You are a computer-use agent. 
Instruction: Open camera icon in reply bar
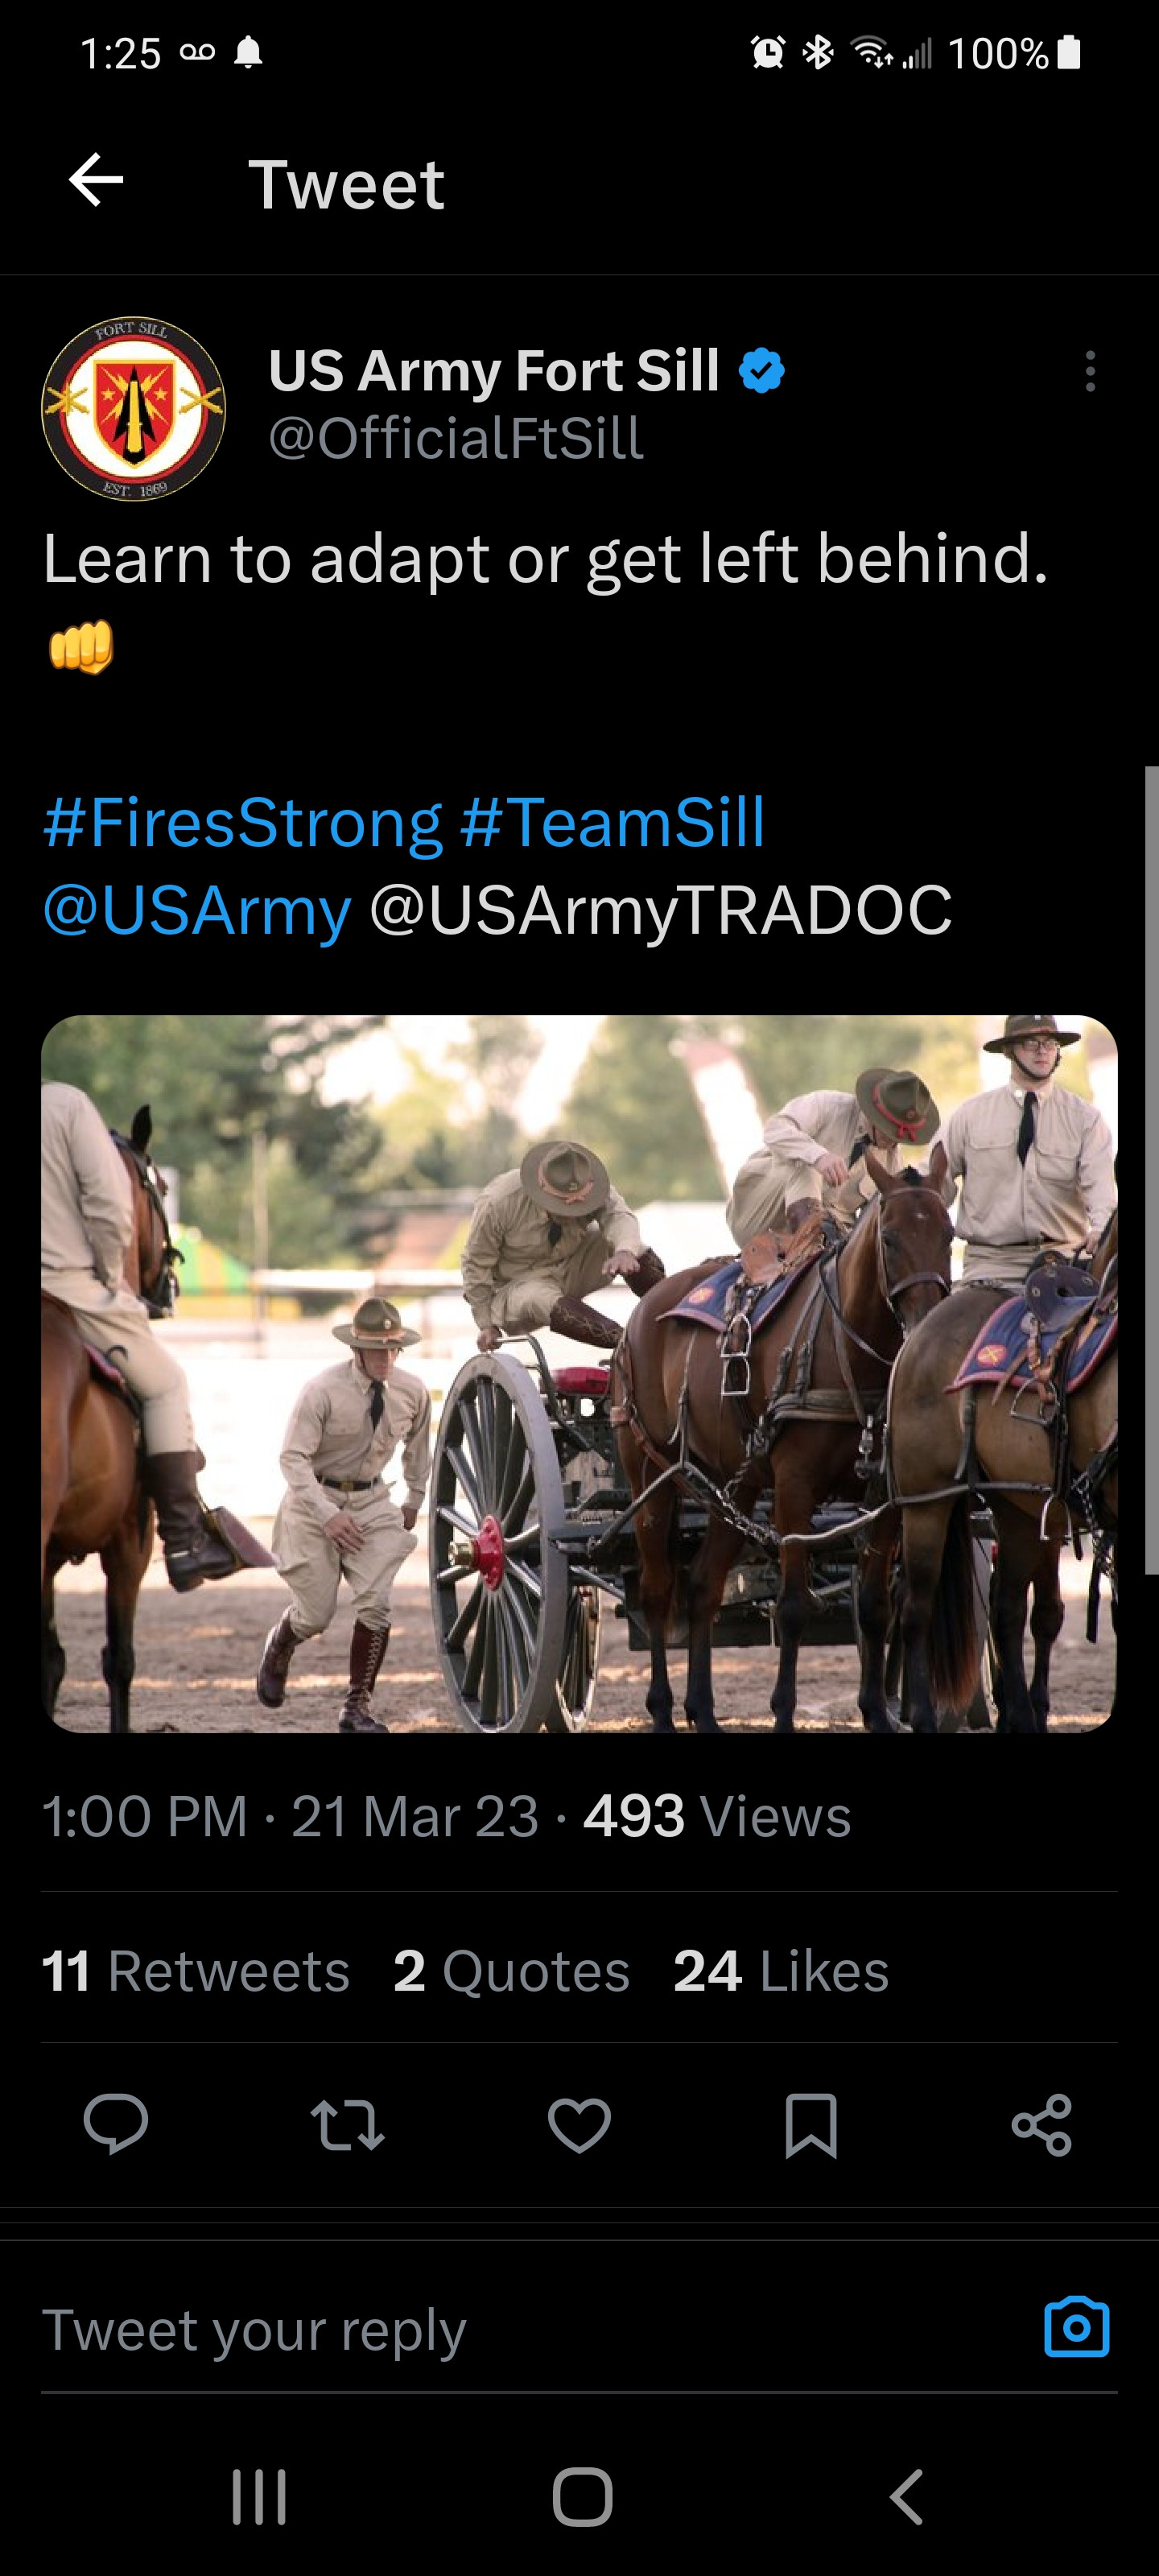1076,2328
